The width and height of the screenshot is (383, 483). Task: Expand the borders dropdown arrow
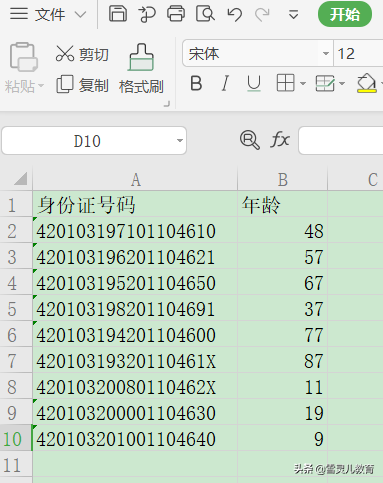pos(303,83)
